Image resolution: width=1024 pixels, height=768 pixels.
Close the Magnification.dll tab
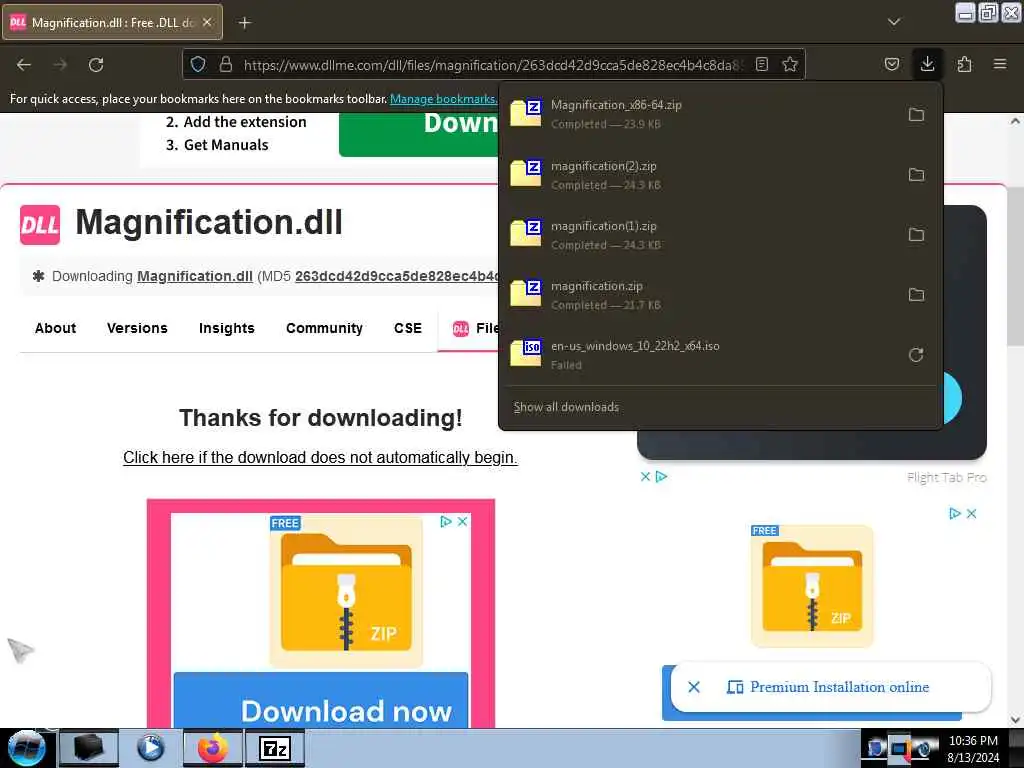click(207, 22)
